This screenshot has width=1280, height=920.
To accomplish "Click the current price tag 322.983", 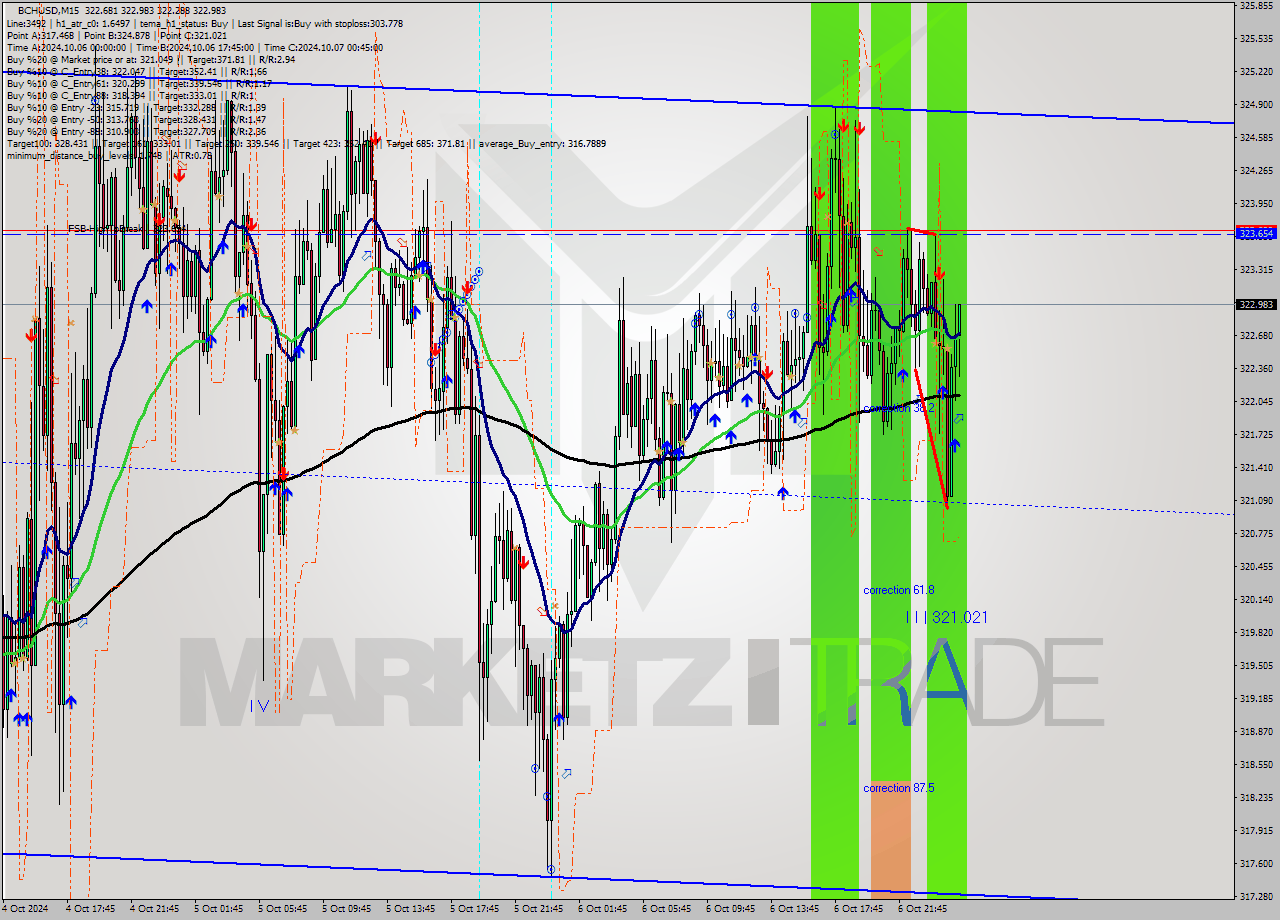I will click(1256, 304).
